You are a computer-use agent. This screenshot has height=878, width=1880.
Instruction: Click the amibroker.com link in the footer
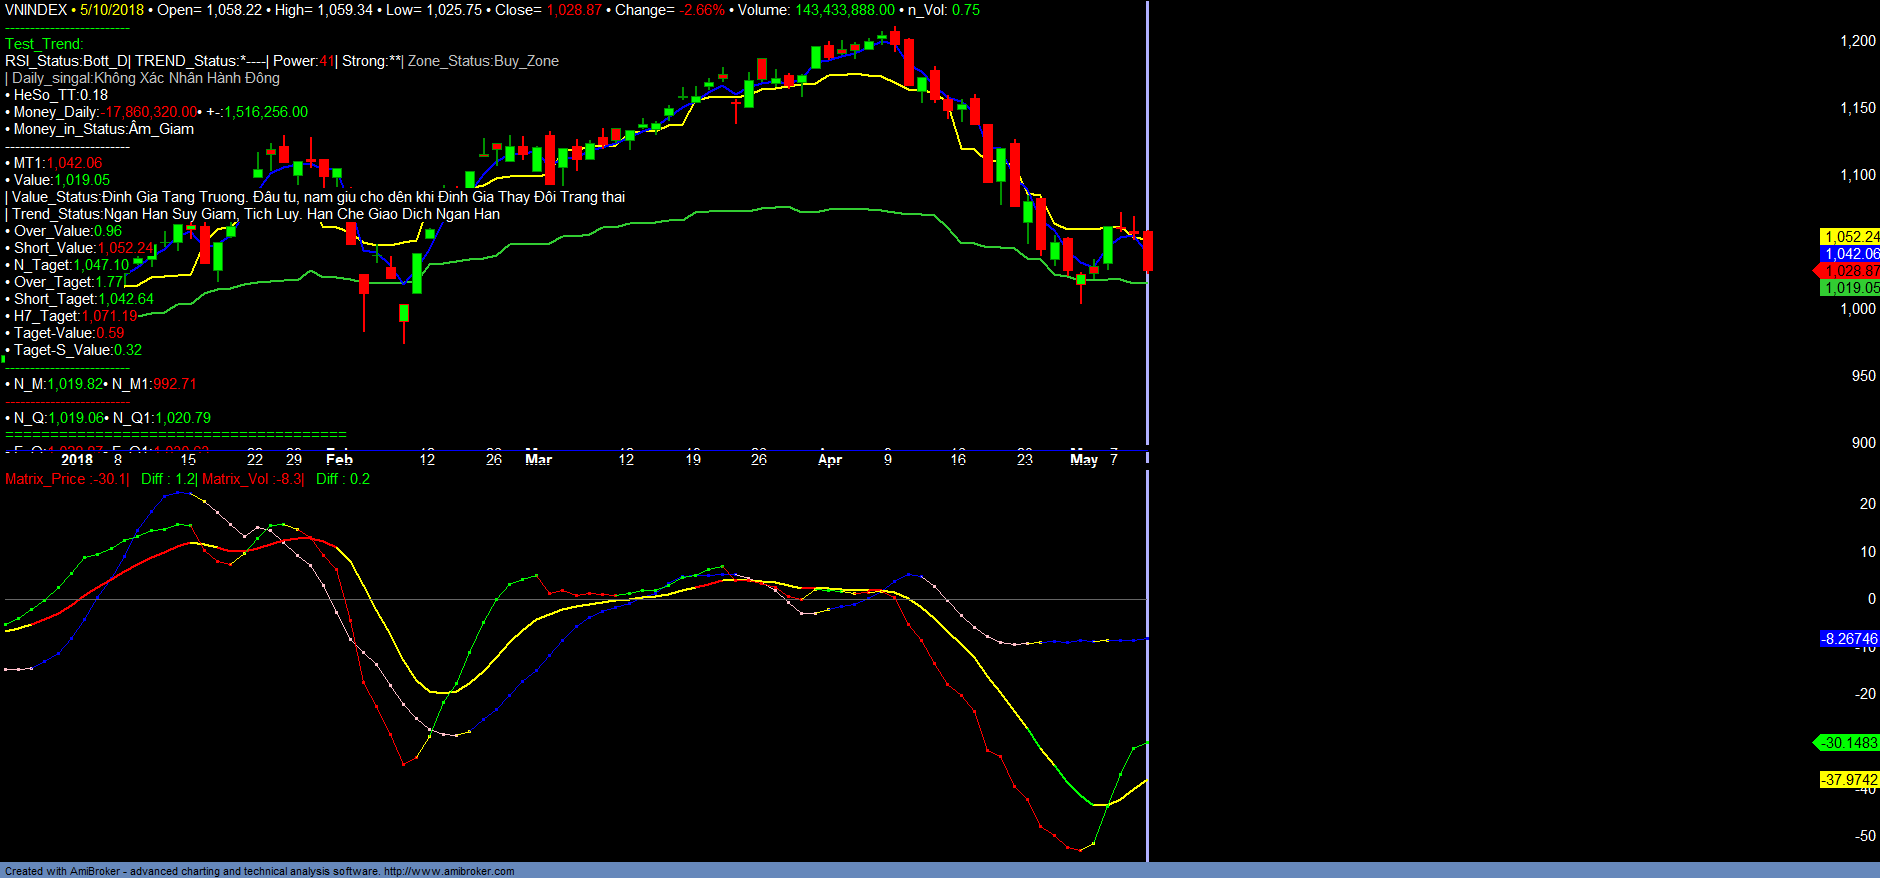click(449, 871)
